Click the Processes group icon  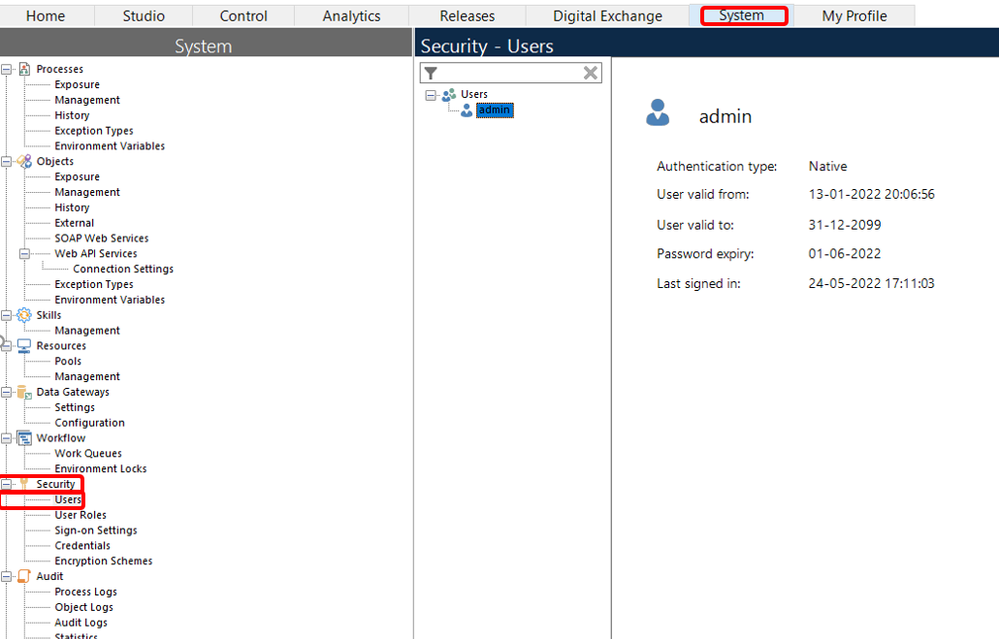(x=24, y=69)
